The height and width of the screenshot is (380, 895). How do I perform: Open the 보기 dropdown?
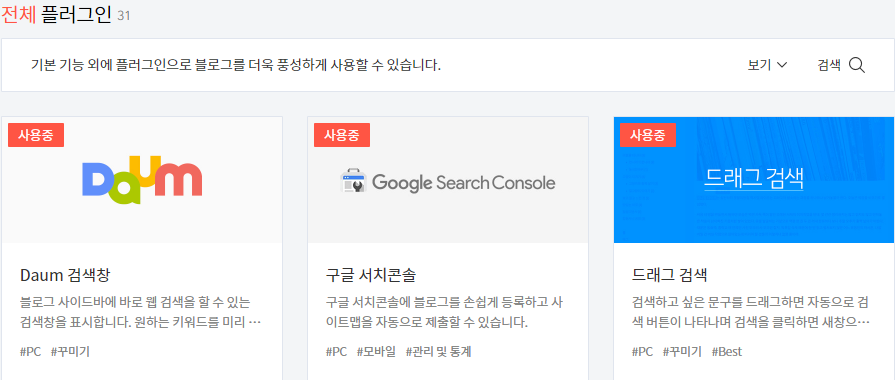[x=768, y=65]
